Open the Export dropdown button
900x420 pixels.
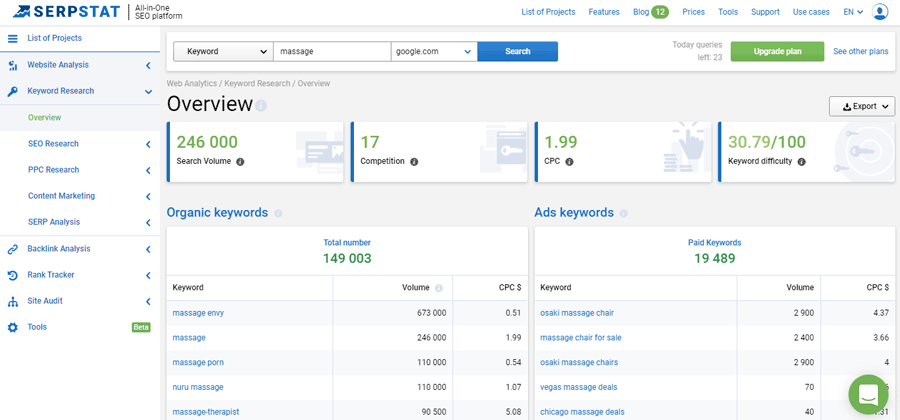click(x=862, y=106)
